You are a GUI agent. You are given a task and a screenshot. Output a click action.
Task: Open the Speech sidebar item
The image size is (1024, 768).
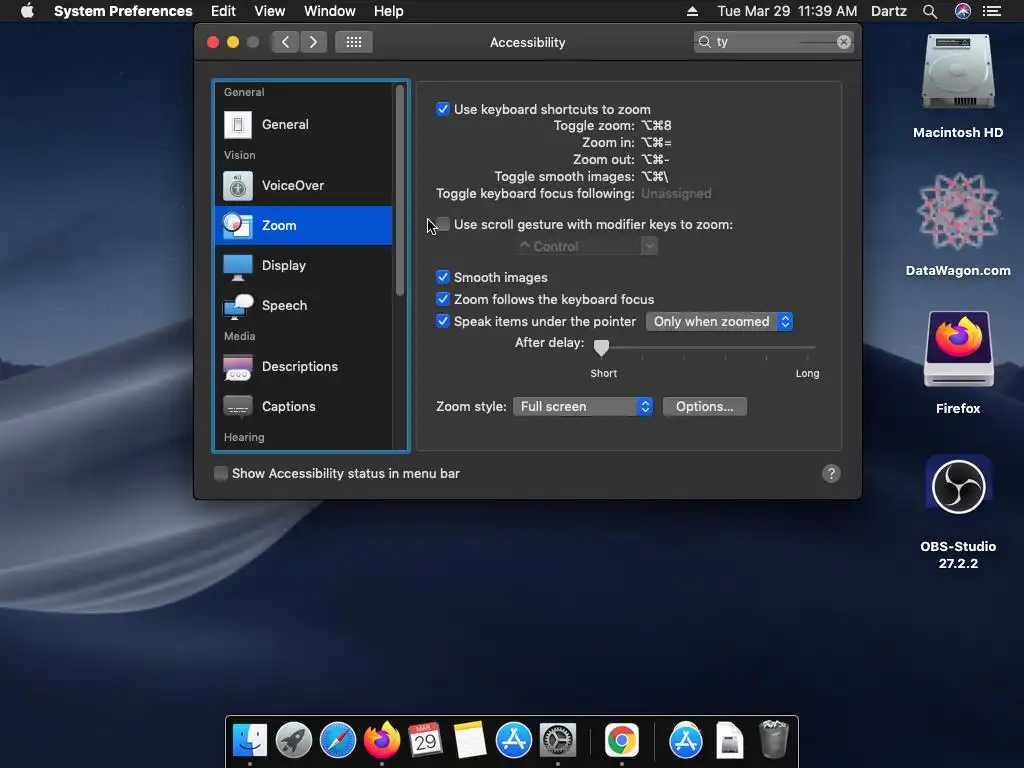coord(304,306)
